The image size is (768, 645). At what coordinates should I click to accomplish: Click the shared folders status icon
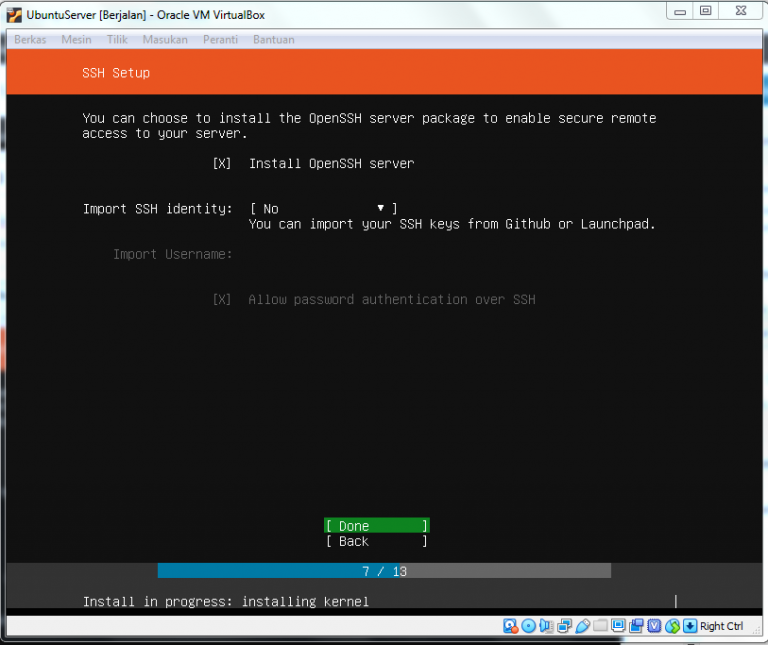pyautogui.click(x=600, y=626)
